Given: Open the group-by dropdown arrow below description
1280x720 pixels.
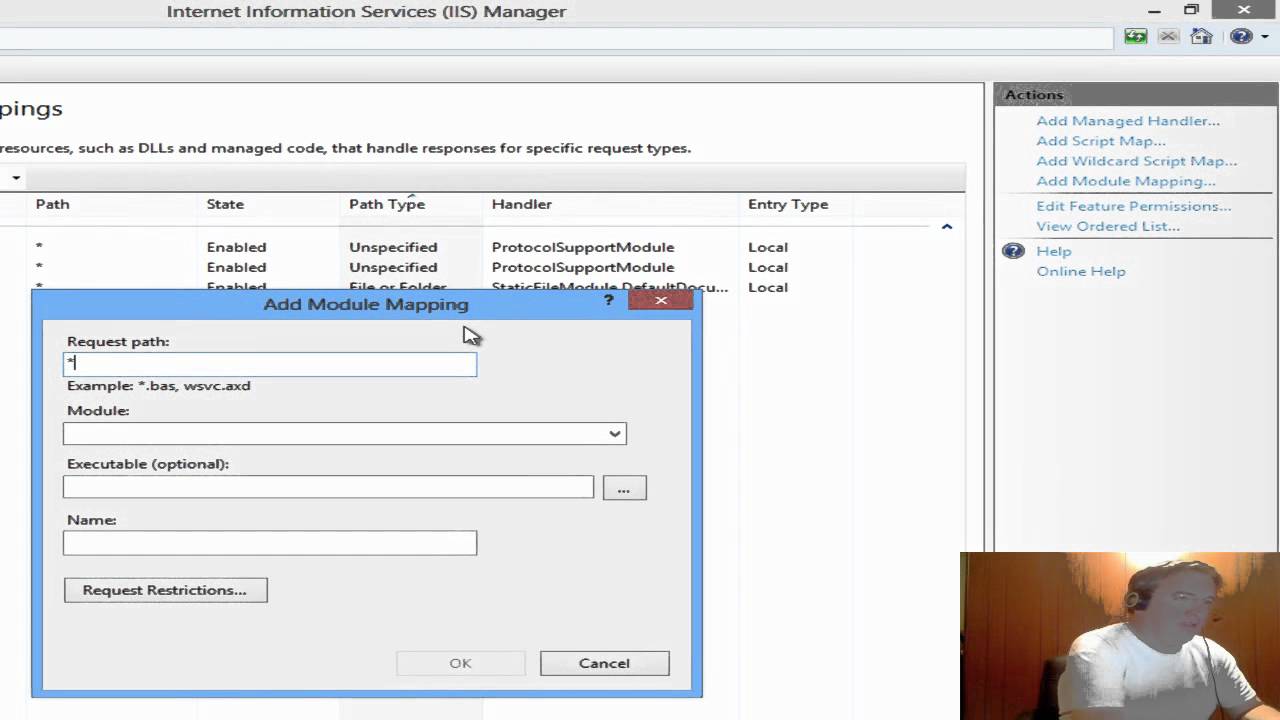Looking at the screenshot, I should (15, 178).
